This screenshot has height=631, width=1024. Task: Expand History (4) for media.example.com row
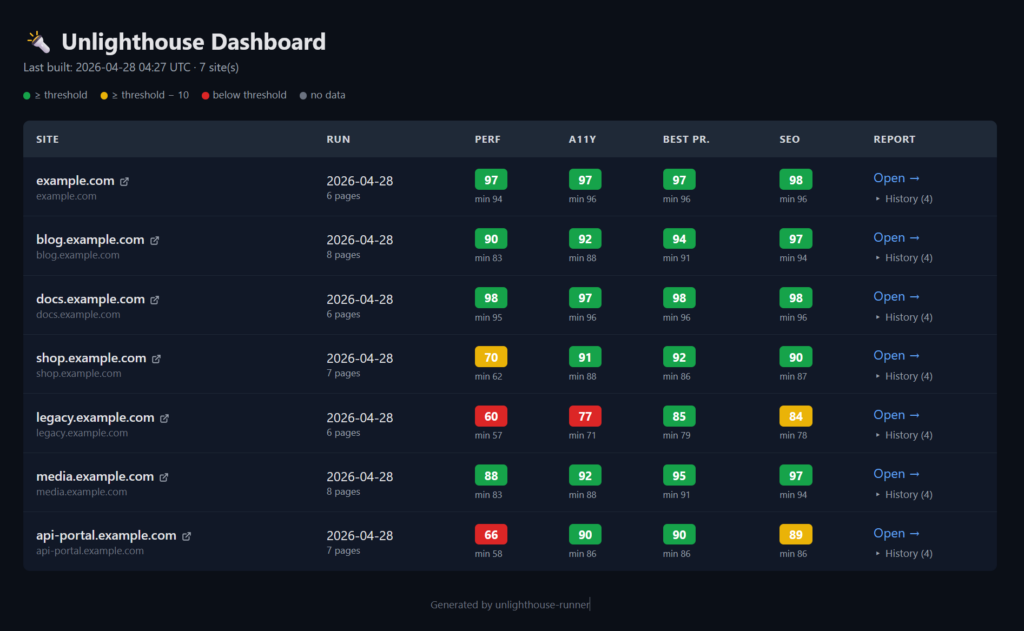pos(903,494)
